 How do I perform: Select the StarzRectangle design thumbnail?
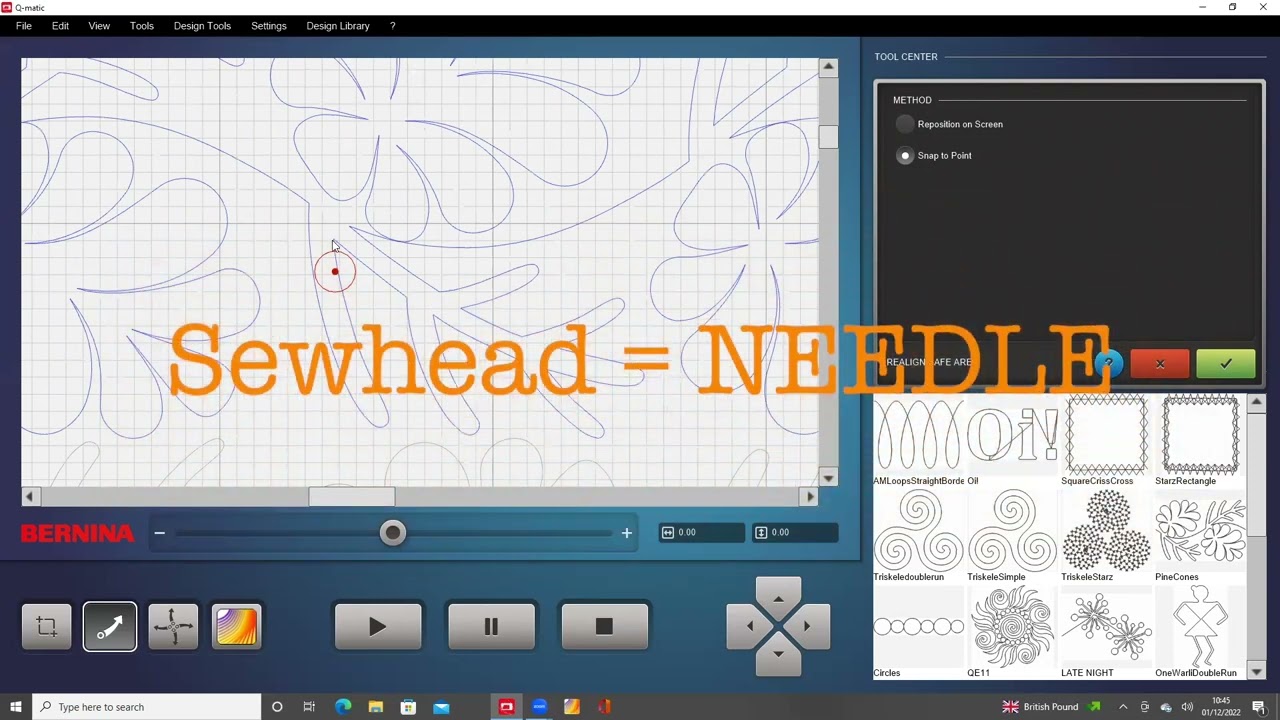point(1200,435)
